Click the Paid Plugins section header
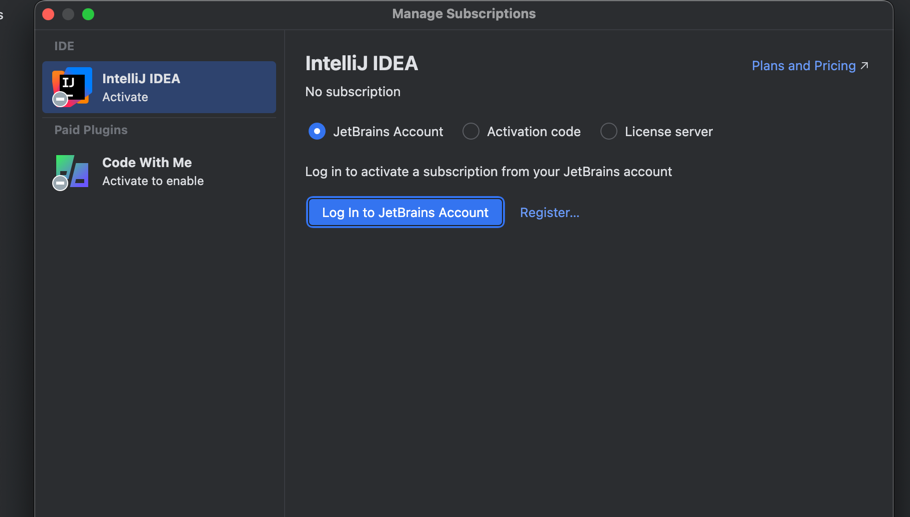The image size is (910, 517). point(91,130)
